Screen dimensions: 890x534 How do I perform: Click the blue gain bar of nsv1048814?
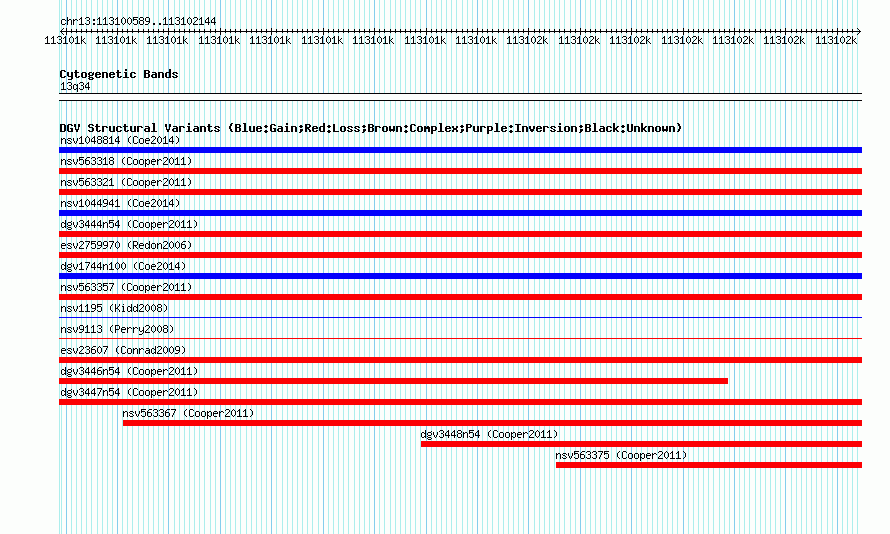click(460, 150)
